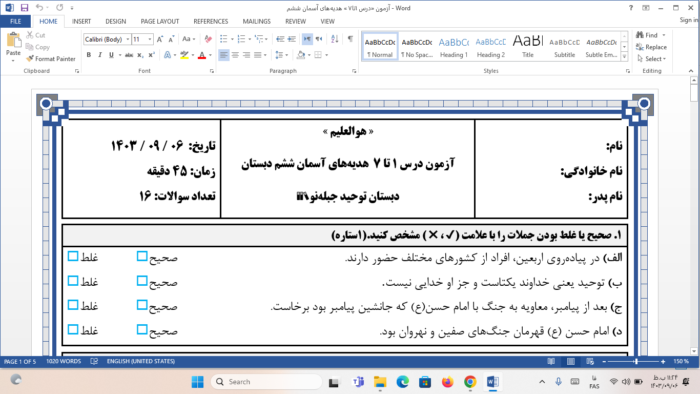
Task: Switch to the REFERENCES tab
Action: 211,21
